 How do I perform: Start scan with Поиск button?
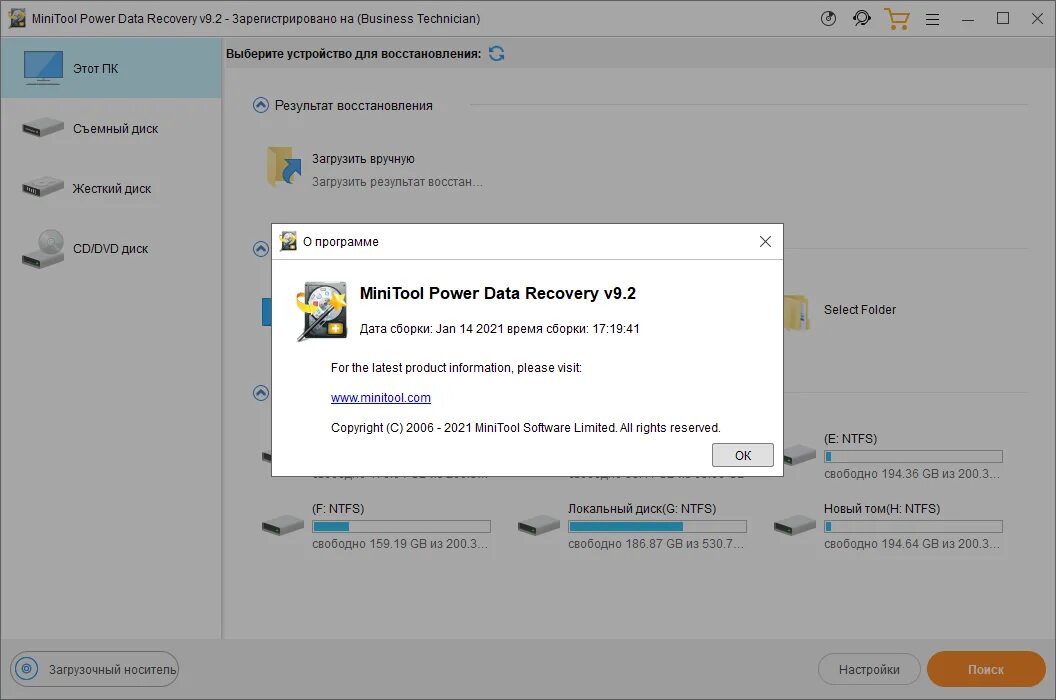click(986, 669)
